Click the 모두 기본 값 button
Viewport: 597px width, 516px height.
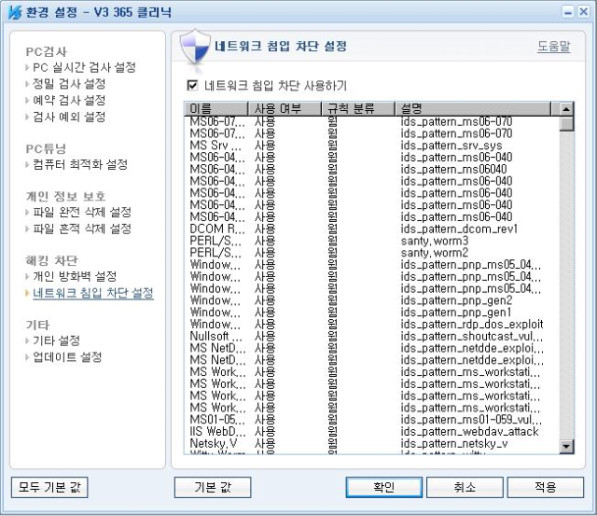point(49,487)
